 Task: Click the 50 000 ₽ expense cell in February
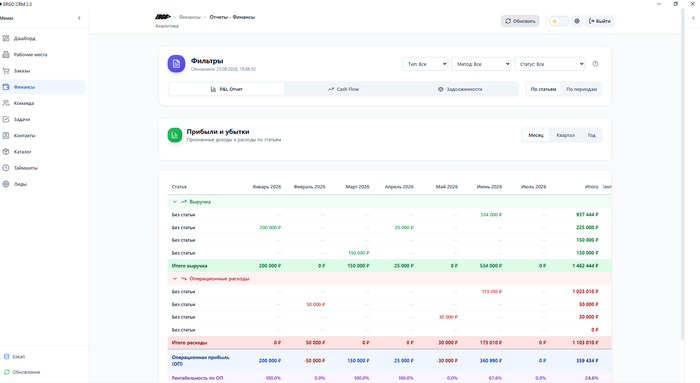316,304
